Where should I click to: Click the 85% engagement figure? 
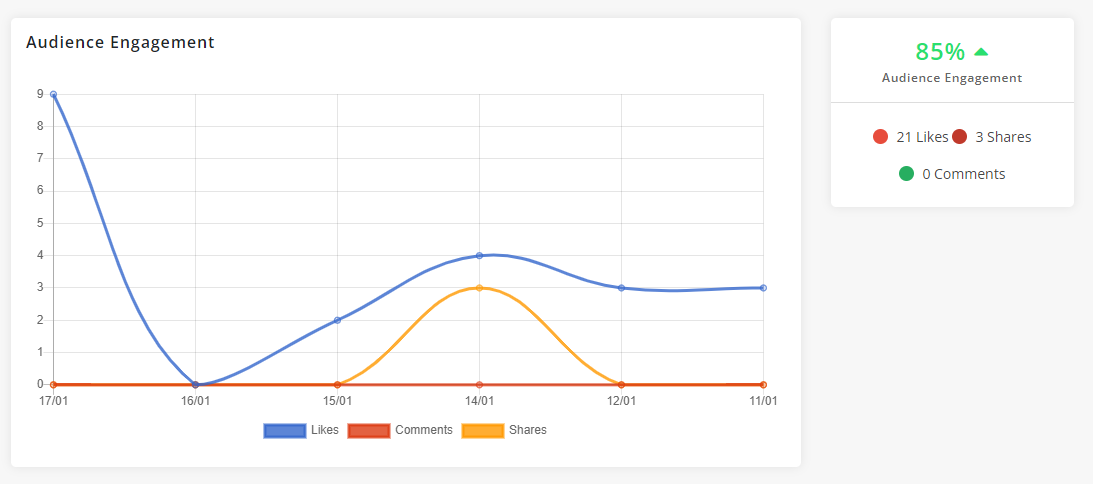pos(940,52)
